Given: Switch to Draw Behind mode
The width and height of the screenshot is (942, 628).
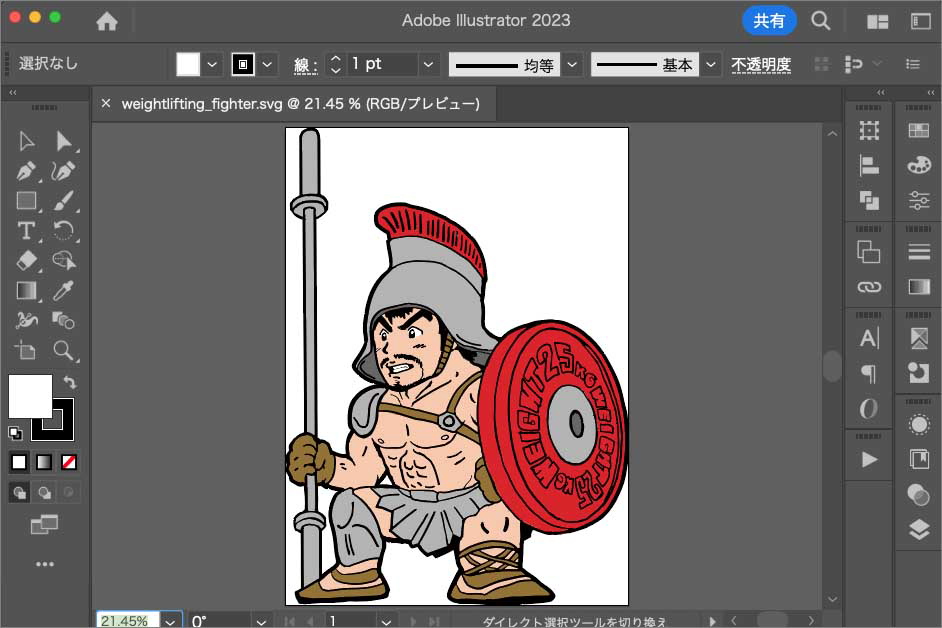Looking at the screenshot, I should click(44, 492).
